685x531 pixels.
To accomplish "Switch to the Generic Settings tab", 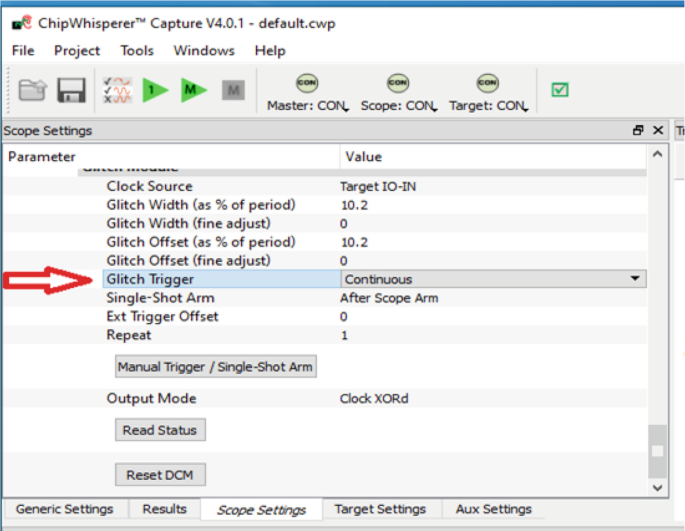I will point(64,509).
